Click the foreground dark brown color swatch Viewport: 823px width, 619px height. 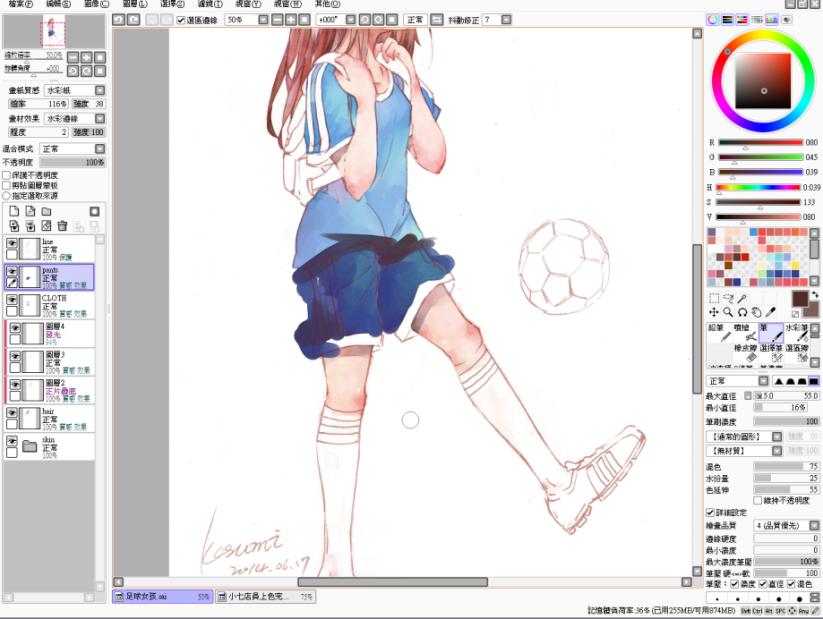(x=799, y=298)
